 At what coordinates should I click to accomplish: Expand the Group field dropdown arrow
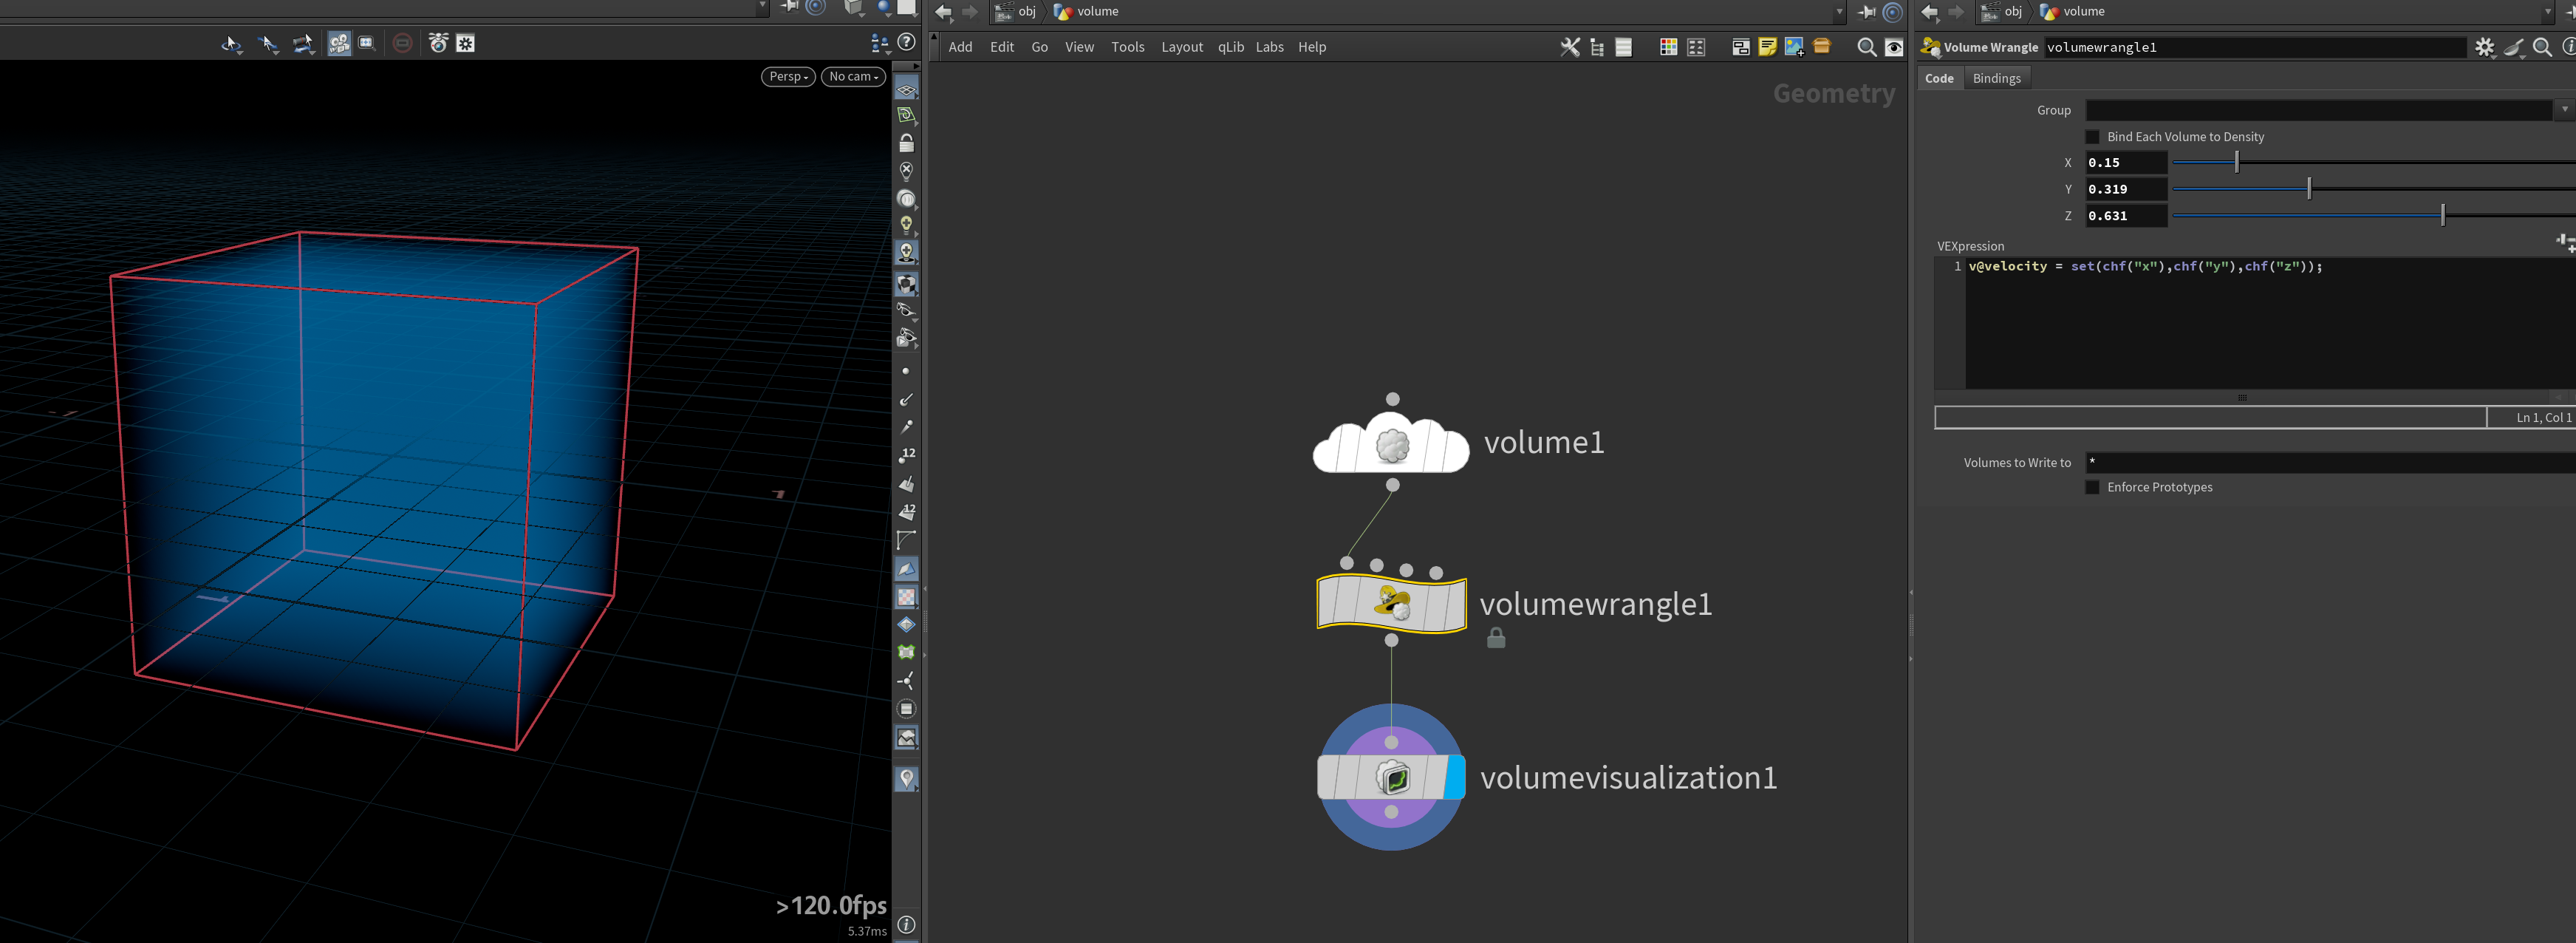click(x=2564, y=110)
